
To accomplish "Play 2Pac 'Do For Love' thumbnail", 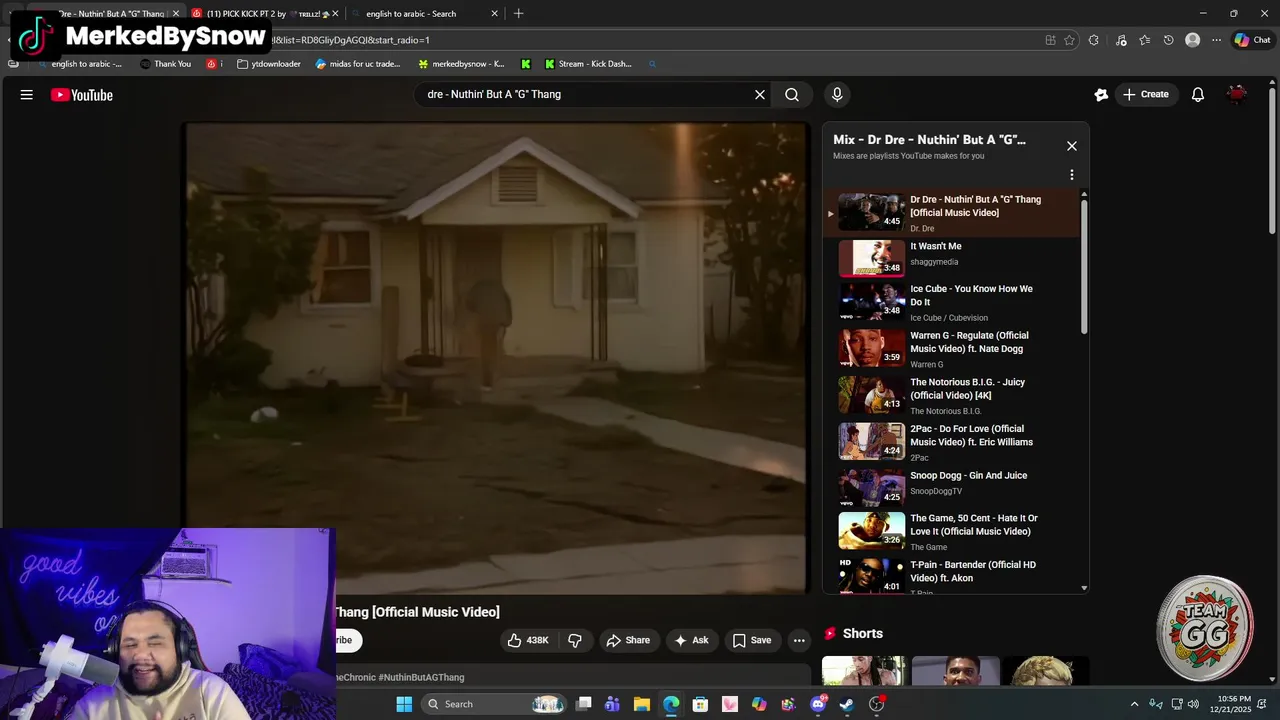I will [x=871, y=441].
